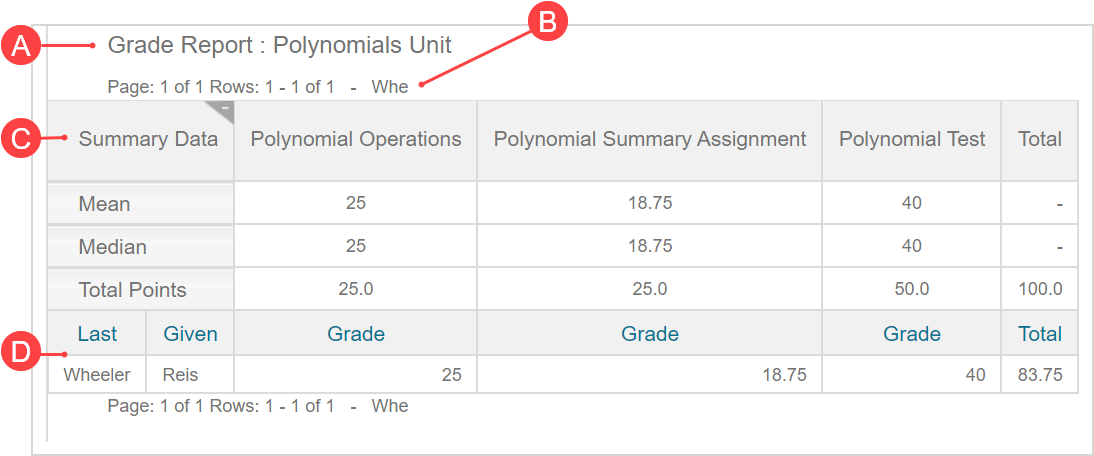Sort by Grade under Polynomial Operations
Image resolution: width=1094 pixels, height=456 pixels.
[x=356, y=334]
